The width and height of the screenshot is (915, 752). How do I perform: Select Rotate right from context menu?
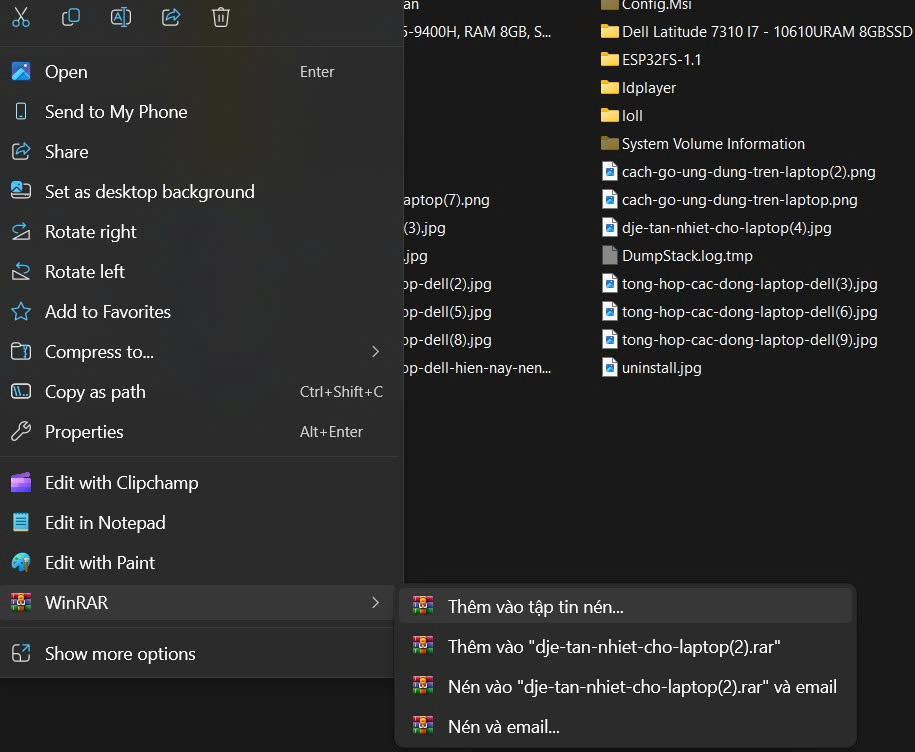91,232
